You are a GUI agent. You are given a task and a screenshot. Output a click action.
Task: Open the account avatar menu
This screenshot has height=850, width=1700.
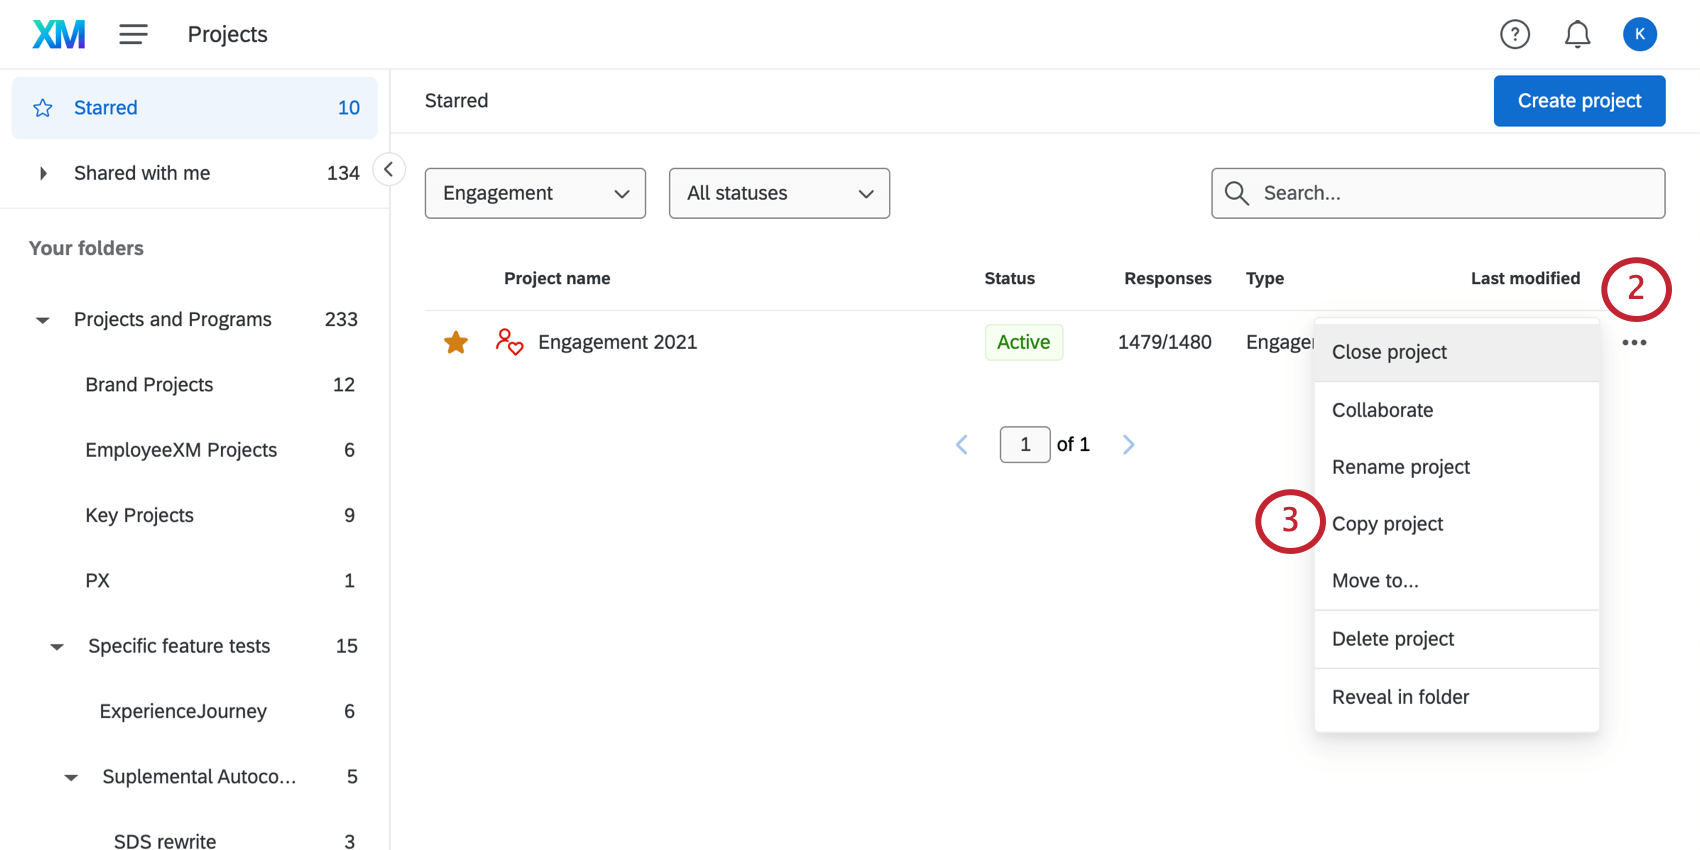click(x=1640, y=33)
